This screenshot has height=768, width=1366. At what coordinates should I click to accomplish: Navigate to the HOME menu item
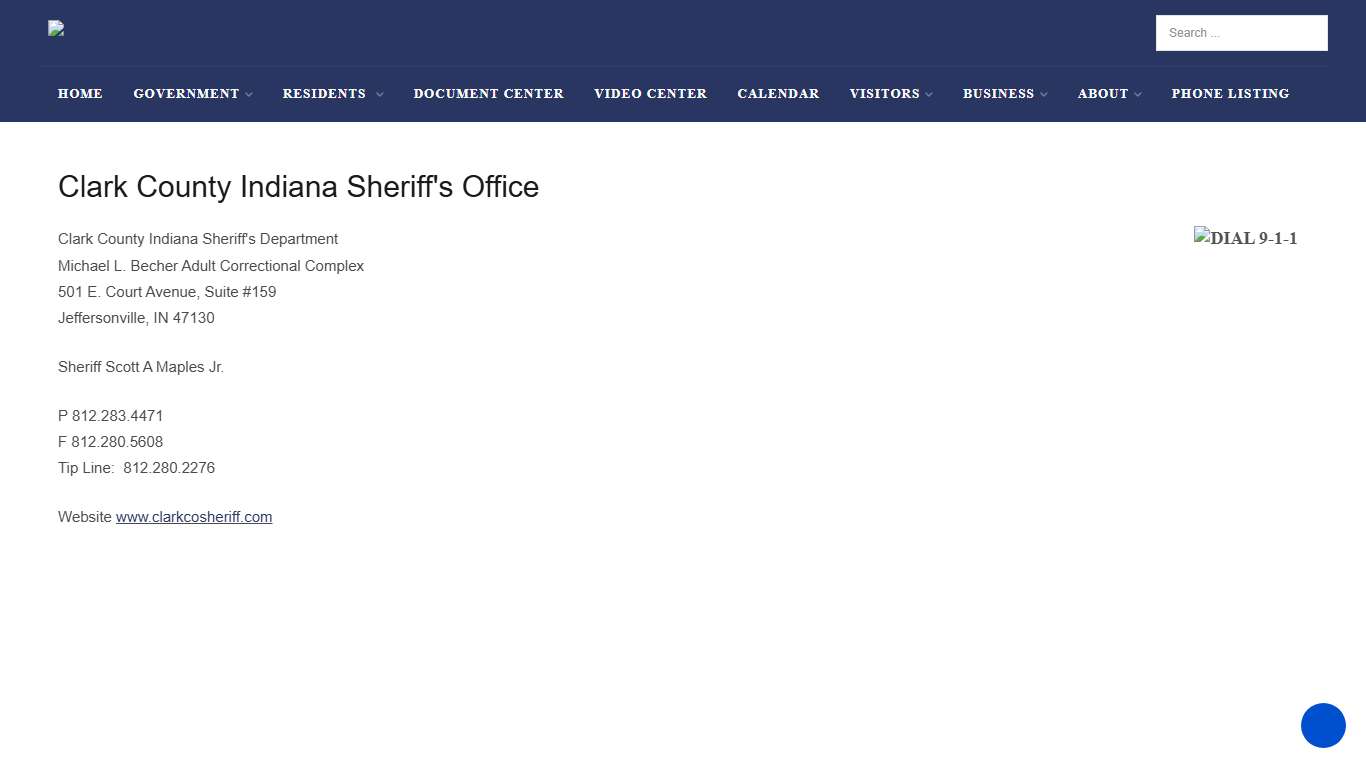point(80,93)
